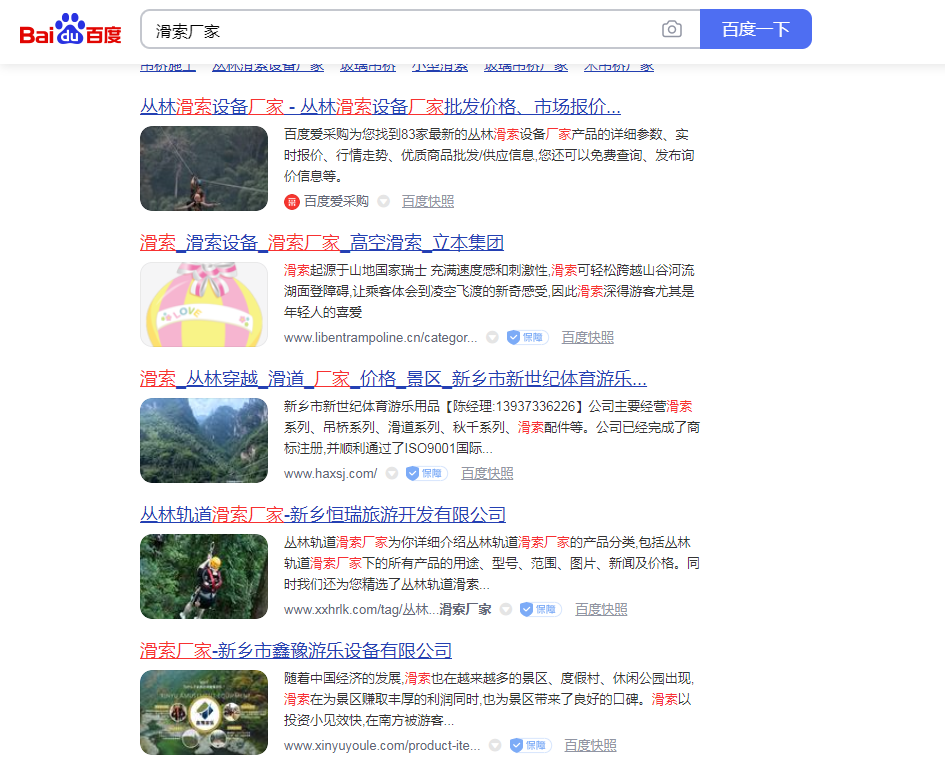
Task: Open 百度快照 for the 百度爱采购 result
Action: point(428,201)
